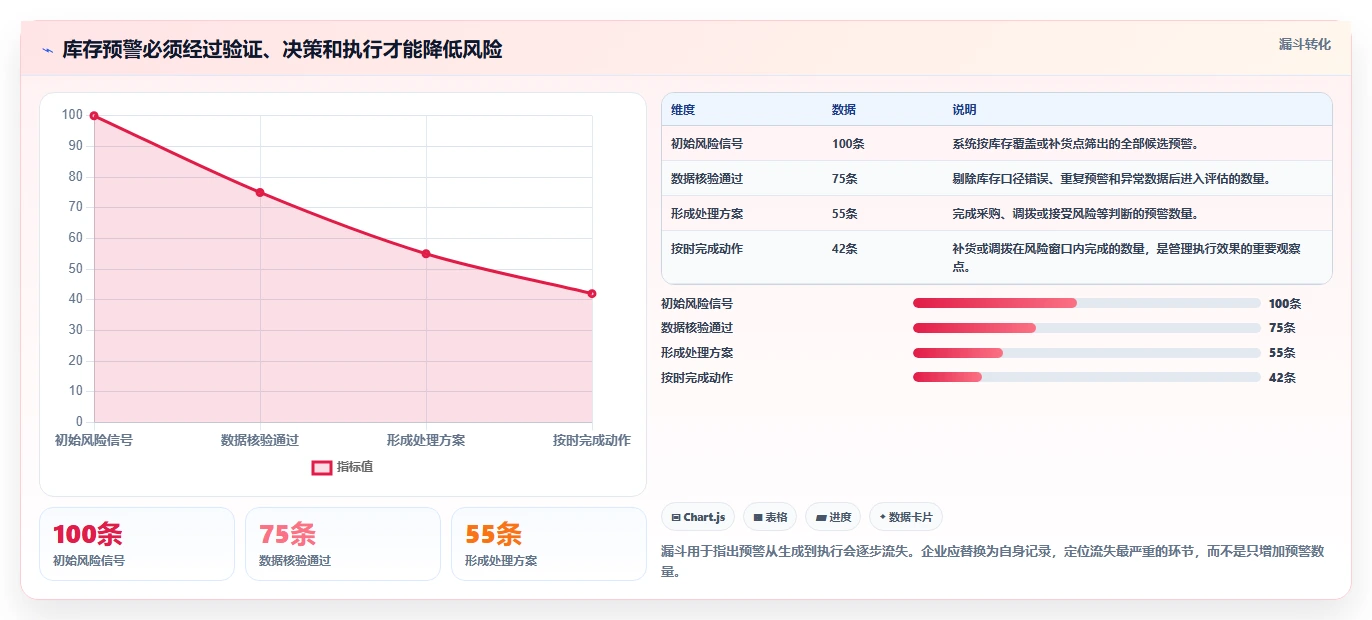
Task: Click description 系统按库存覆盖或补货点筛出的全部候选预警
Action: click(1076, 144)
